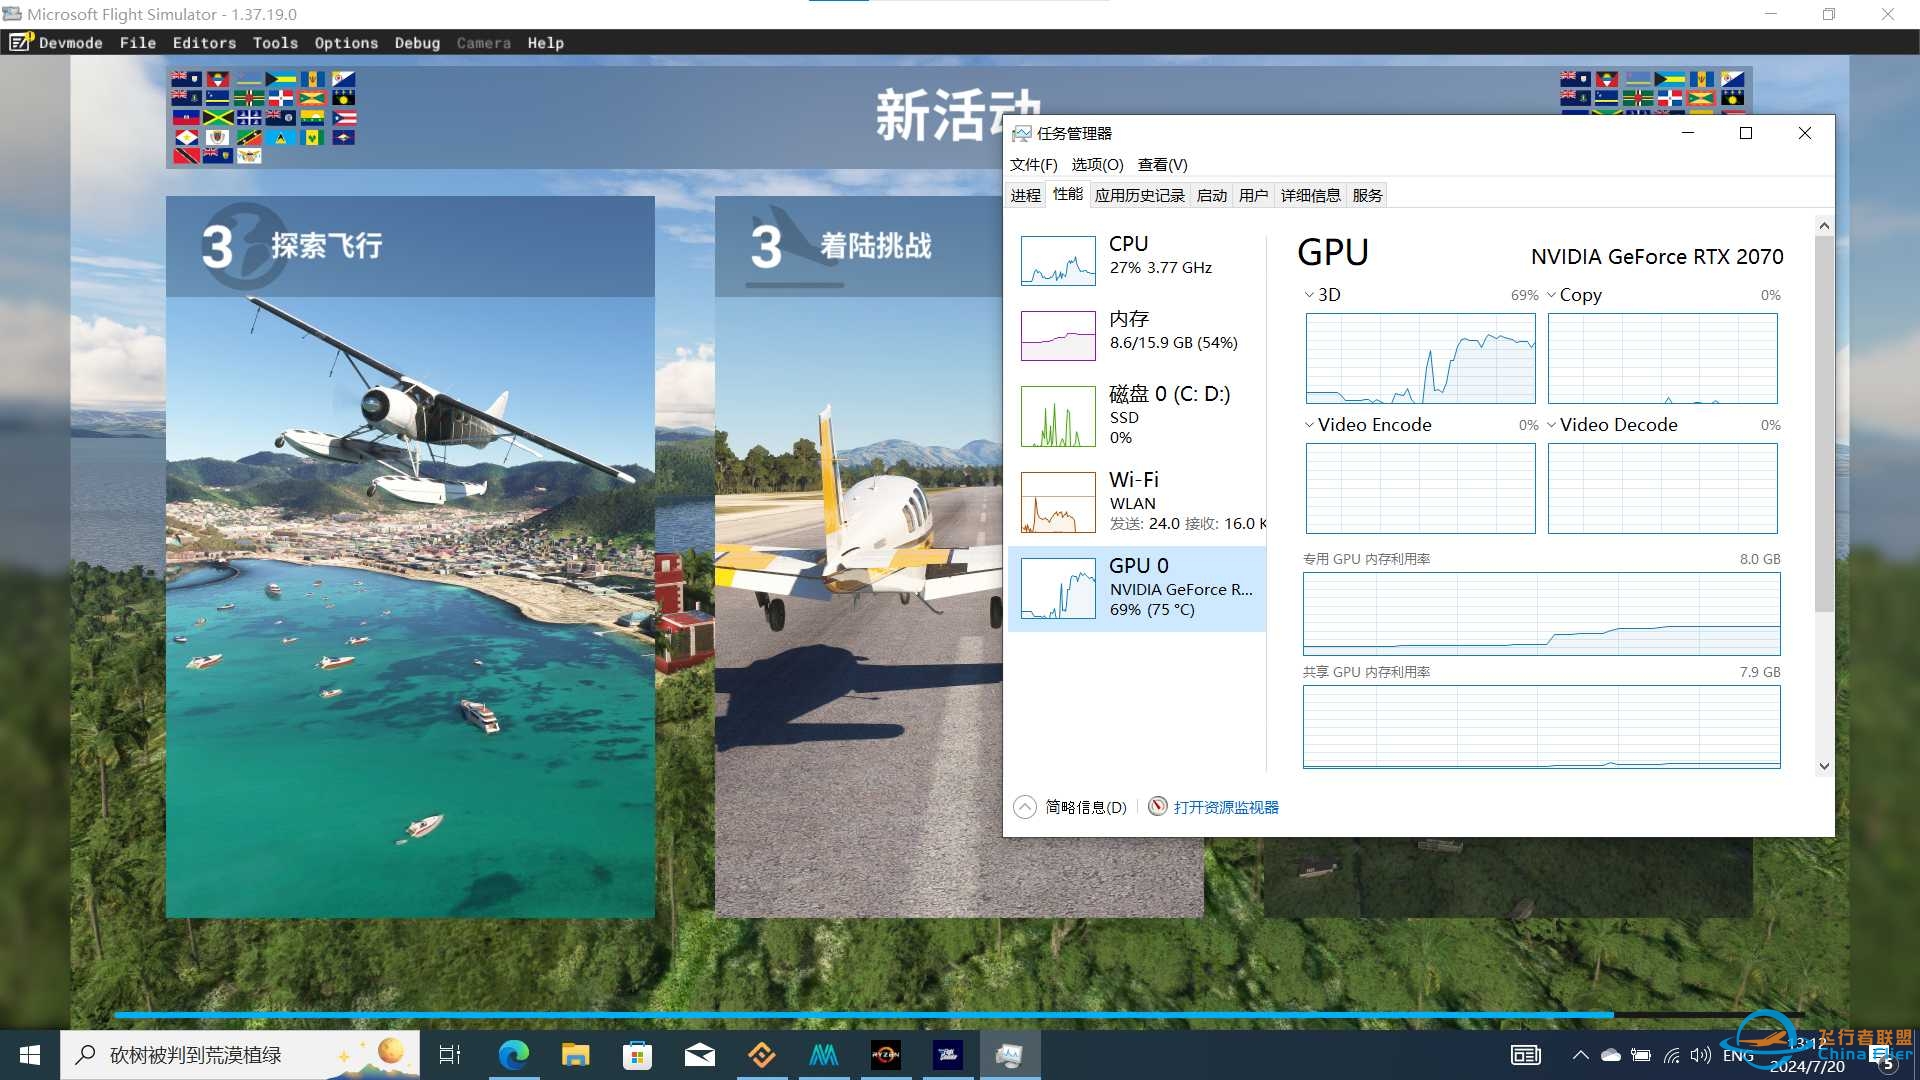Screen dimensions: 1920x1080
Task: Maximize the Task Manager window
Action: click(1746, 133)
